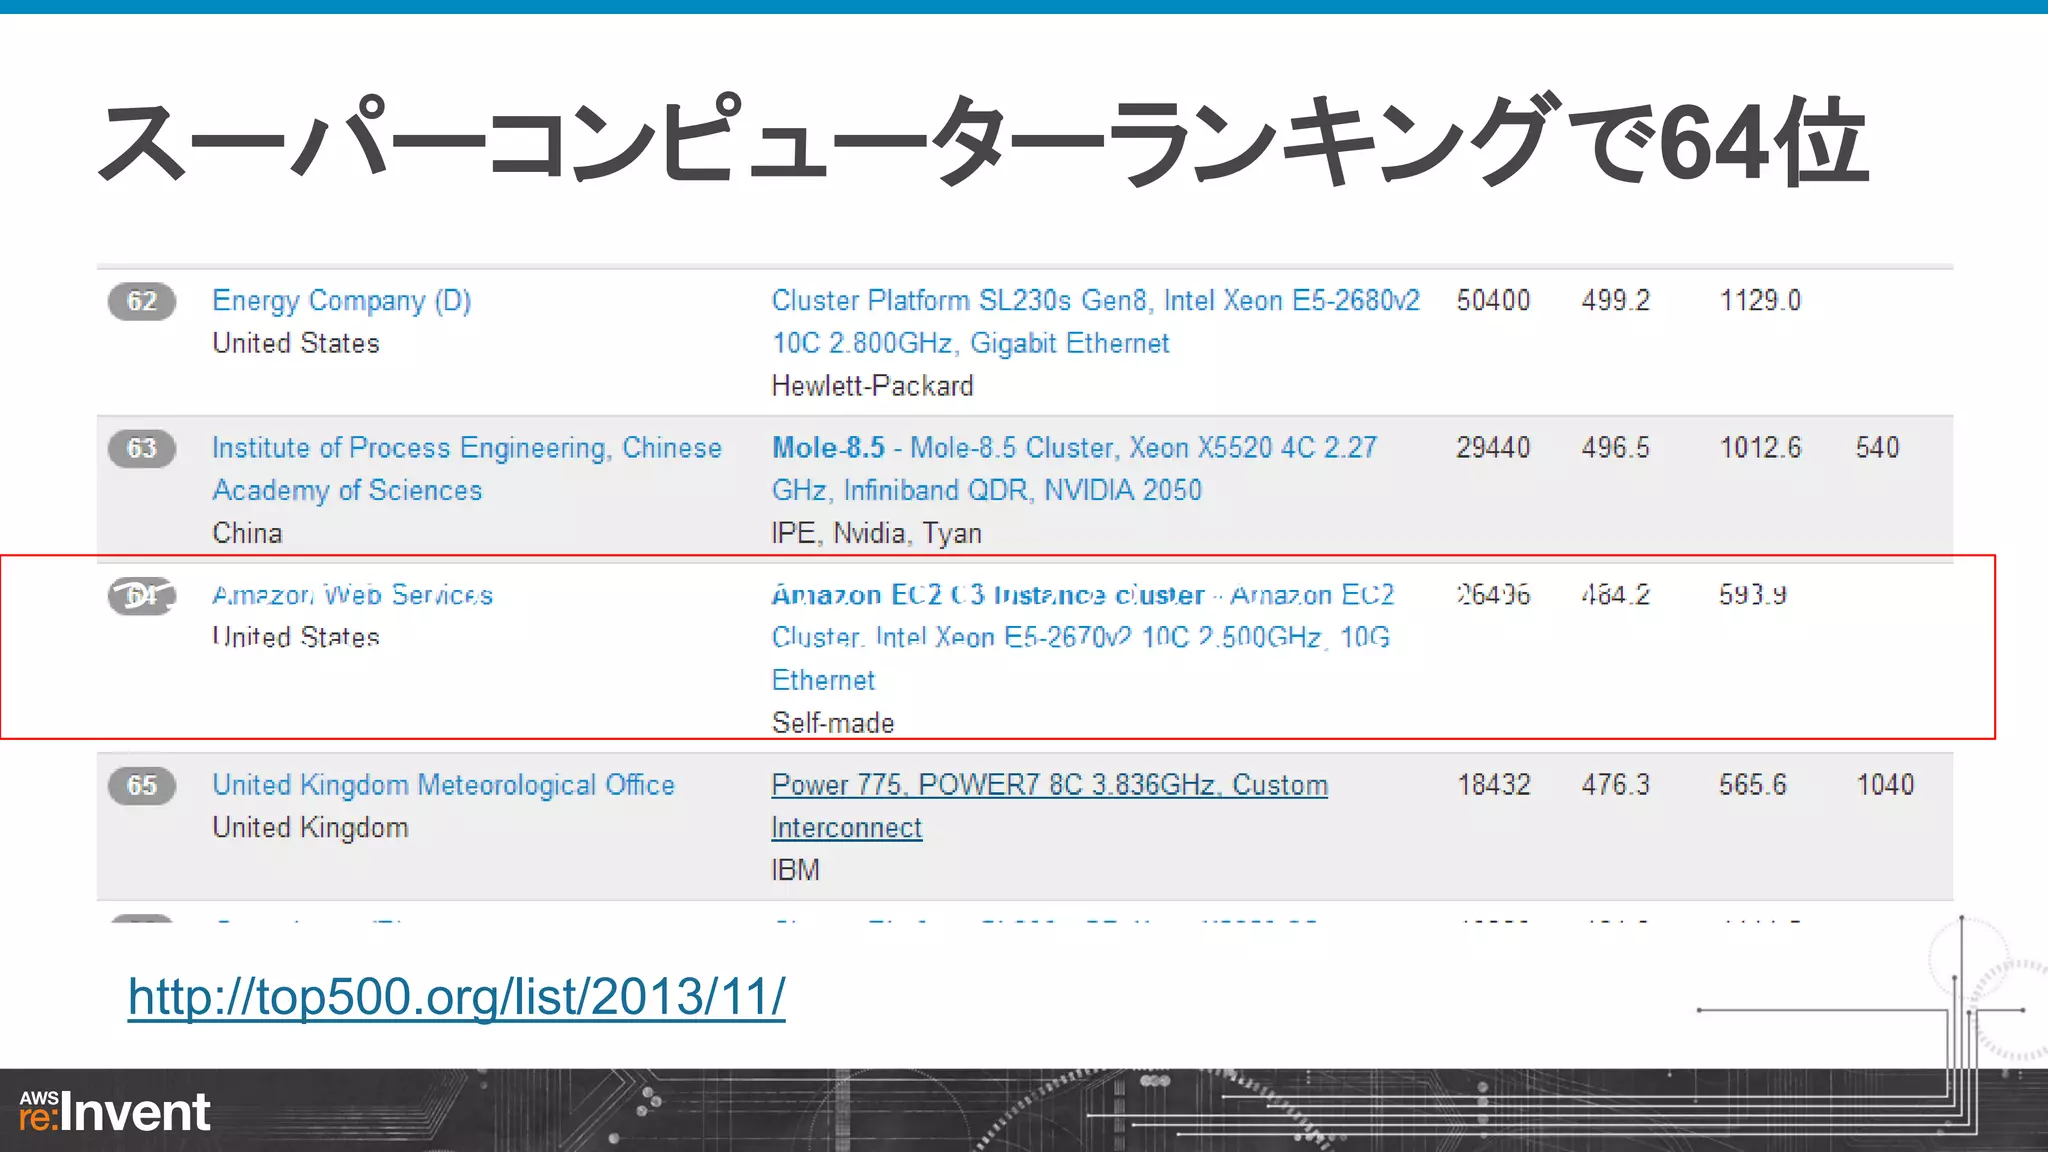Click China country text
The height and width of the screenshot is (1152, 2048).
coord(247,533)
